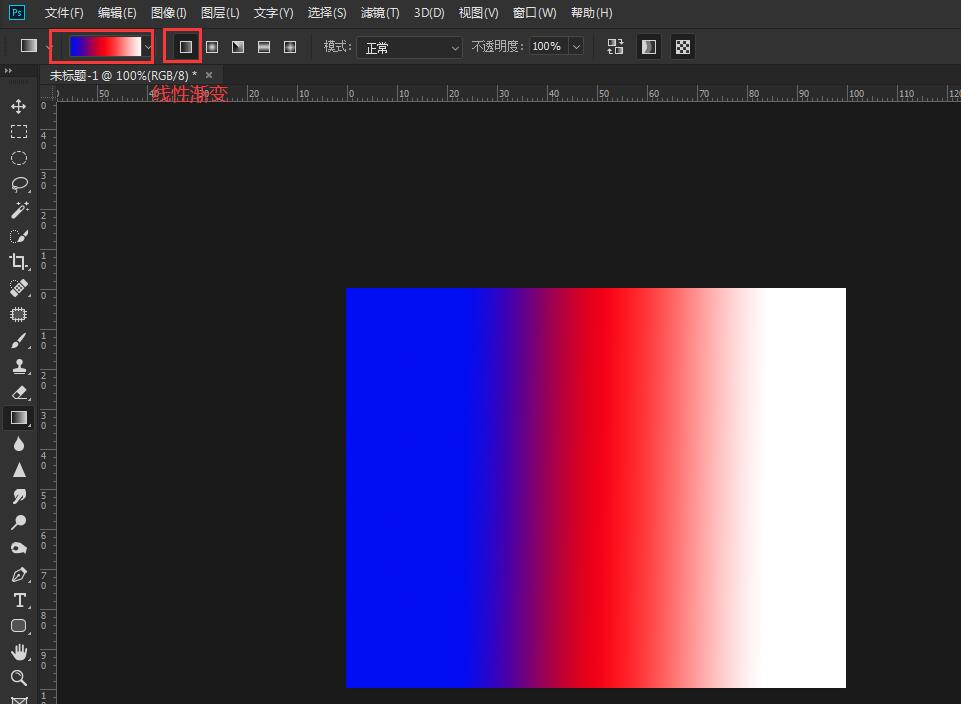Open the 滤镜(T) menu
961x704 pixels.
point(379,13)
